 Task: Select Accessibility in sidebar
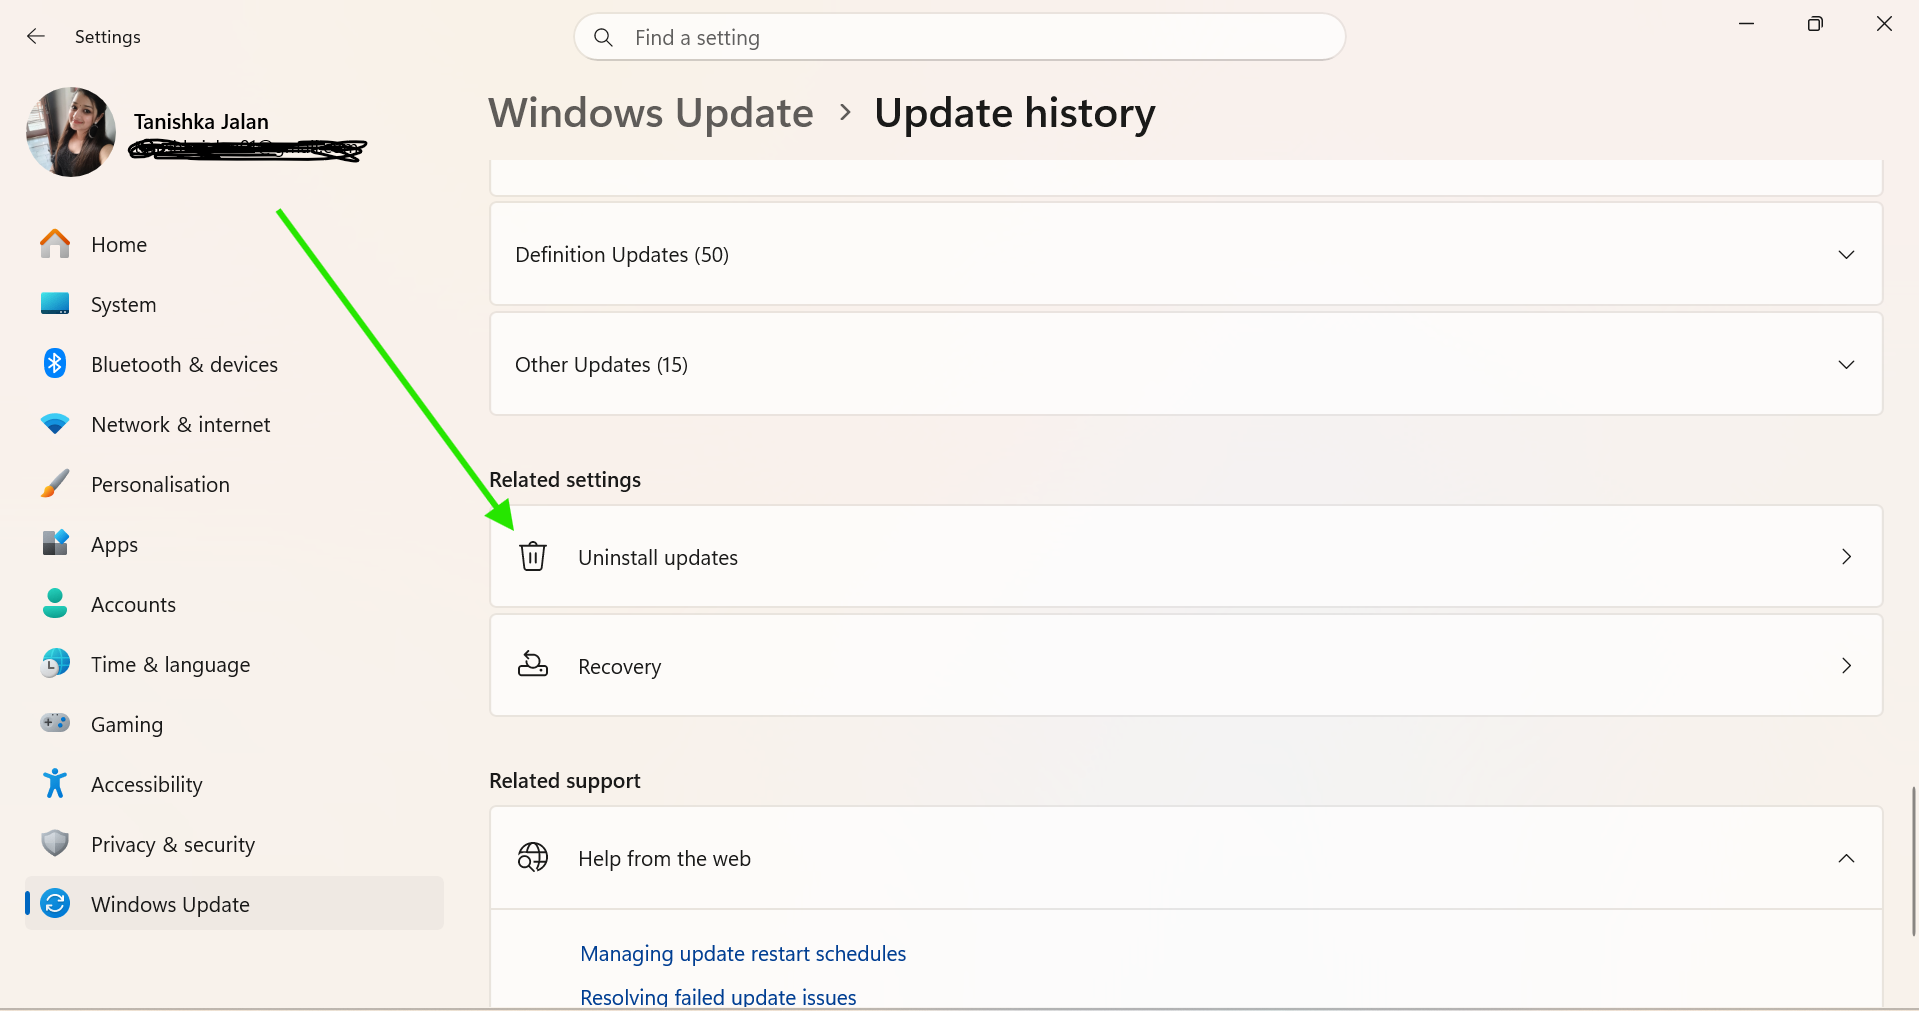pyautogui.click(x=235, y=784)
